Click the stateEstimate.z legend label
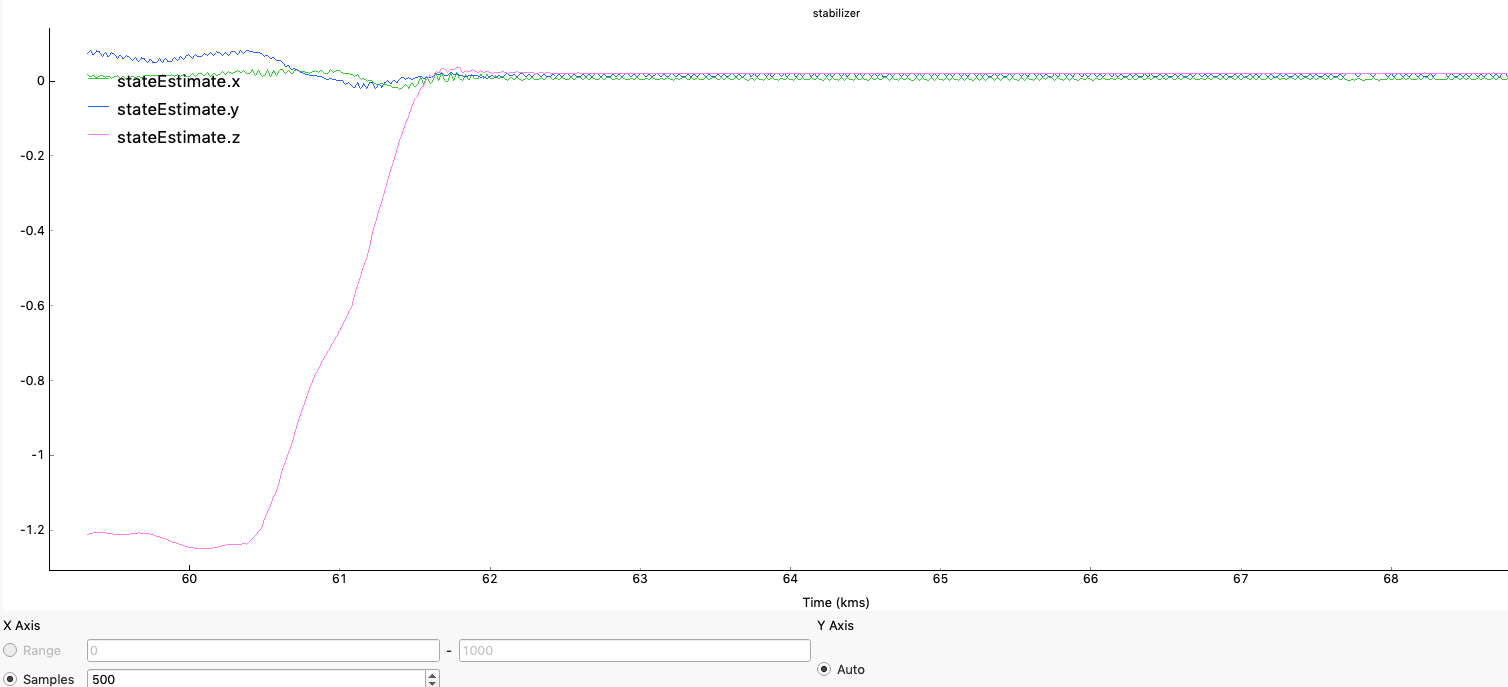 click(x=178, y=137)
